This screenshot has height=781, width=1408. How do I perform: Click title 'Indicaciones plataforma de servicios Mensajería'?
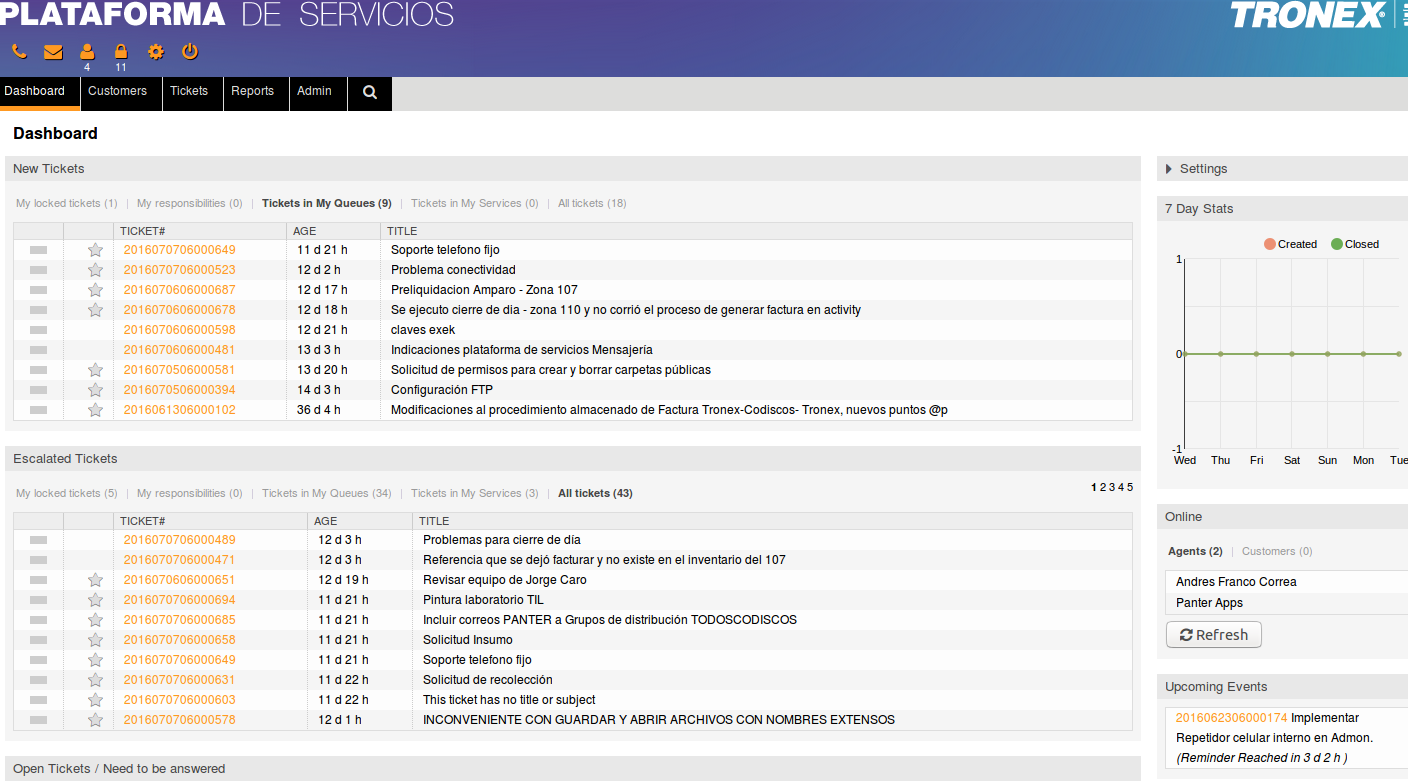pyautogui.click(x=522, y=350)
